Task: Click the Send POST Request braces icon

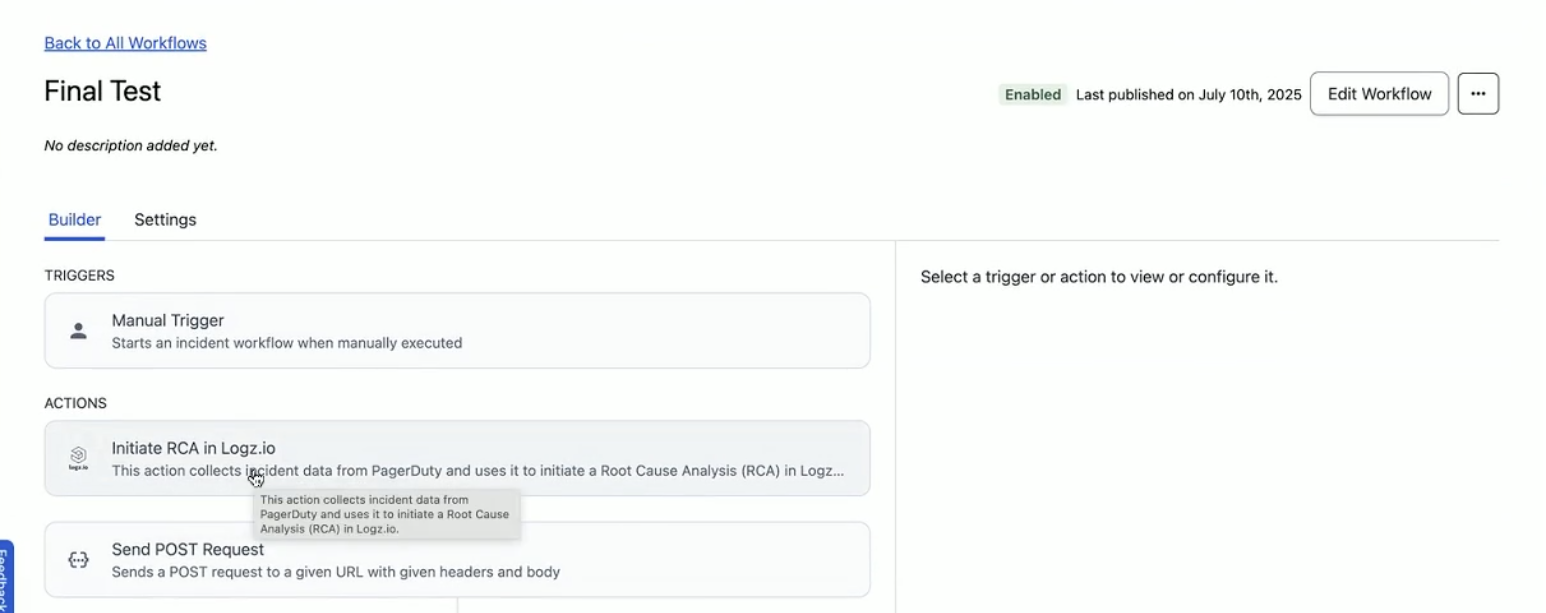Action: [79, 560]
